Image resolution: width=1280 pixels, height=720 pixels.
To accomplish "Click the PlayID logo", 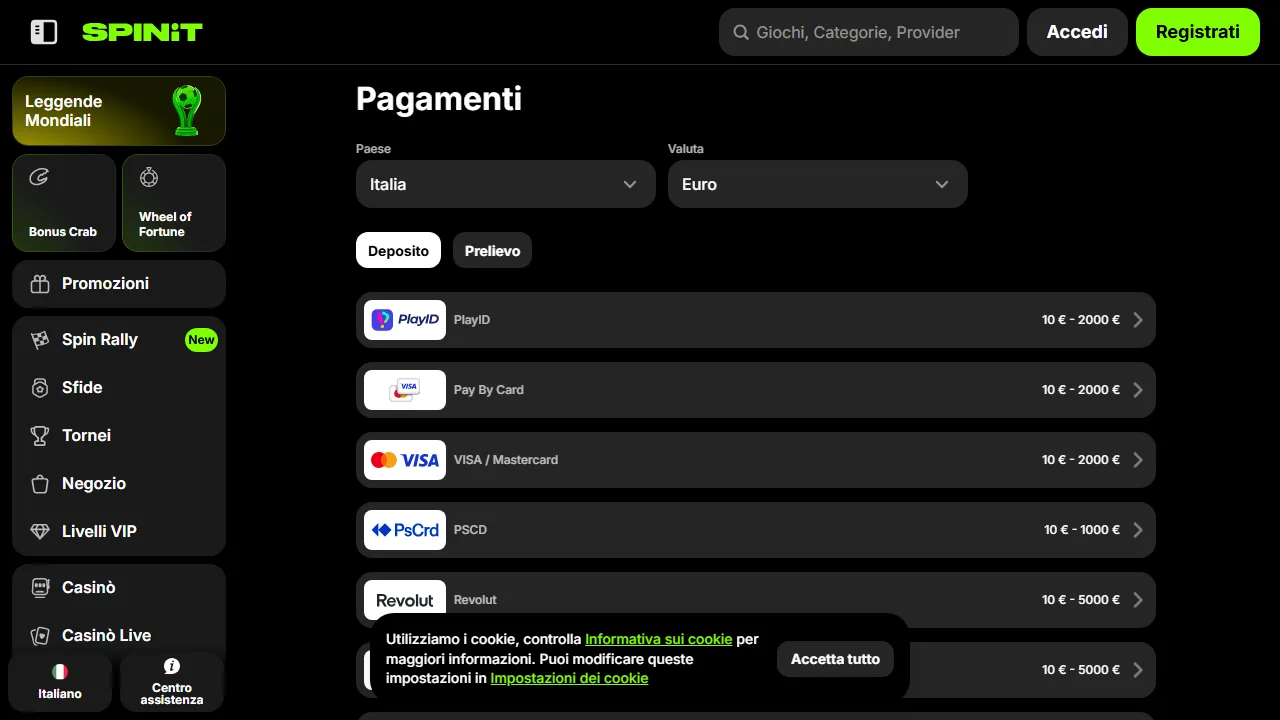I will (405, 320).
